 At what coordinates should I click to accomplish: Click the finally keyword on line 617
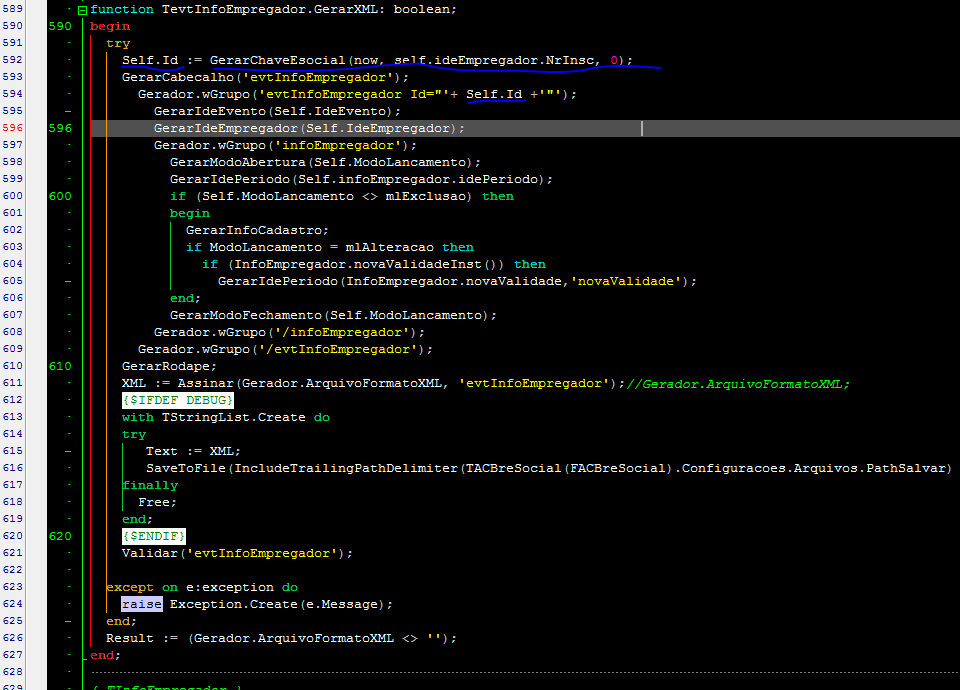[x=150, y=486]
